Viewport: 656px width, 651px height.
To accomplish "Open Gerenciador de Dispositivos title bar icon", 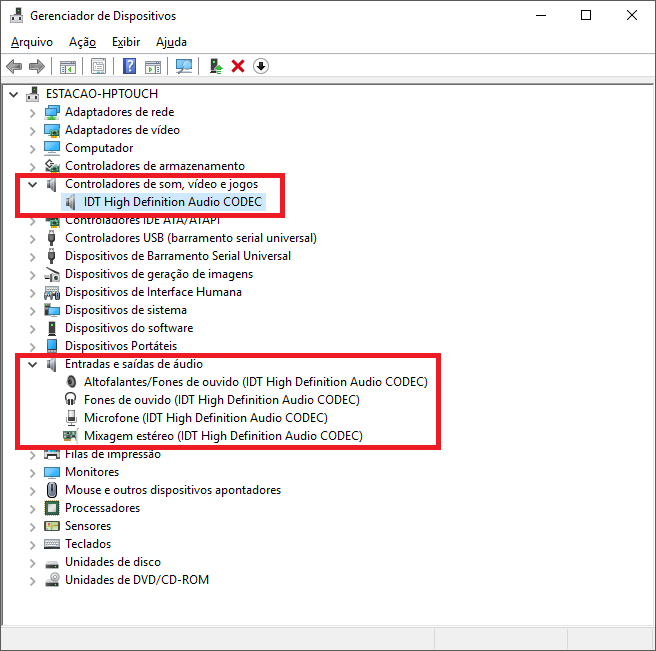I will pos(17,15).
